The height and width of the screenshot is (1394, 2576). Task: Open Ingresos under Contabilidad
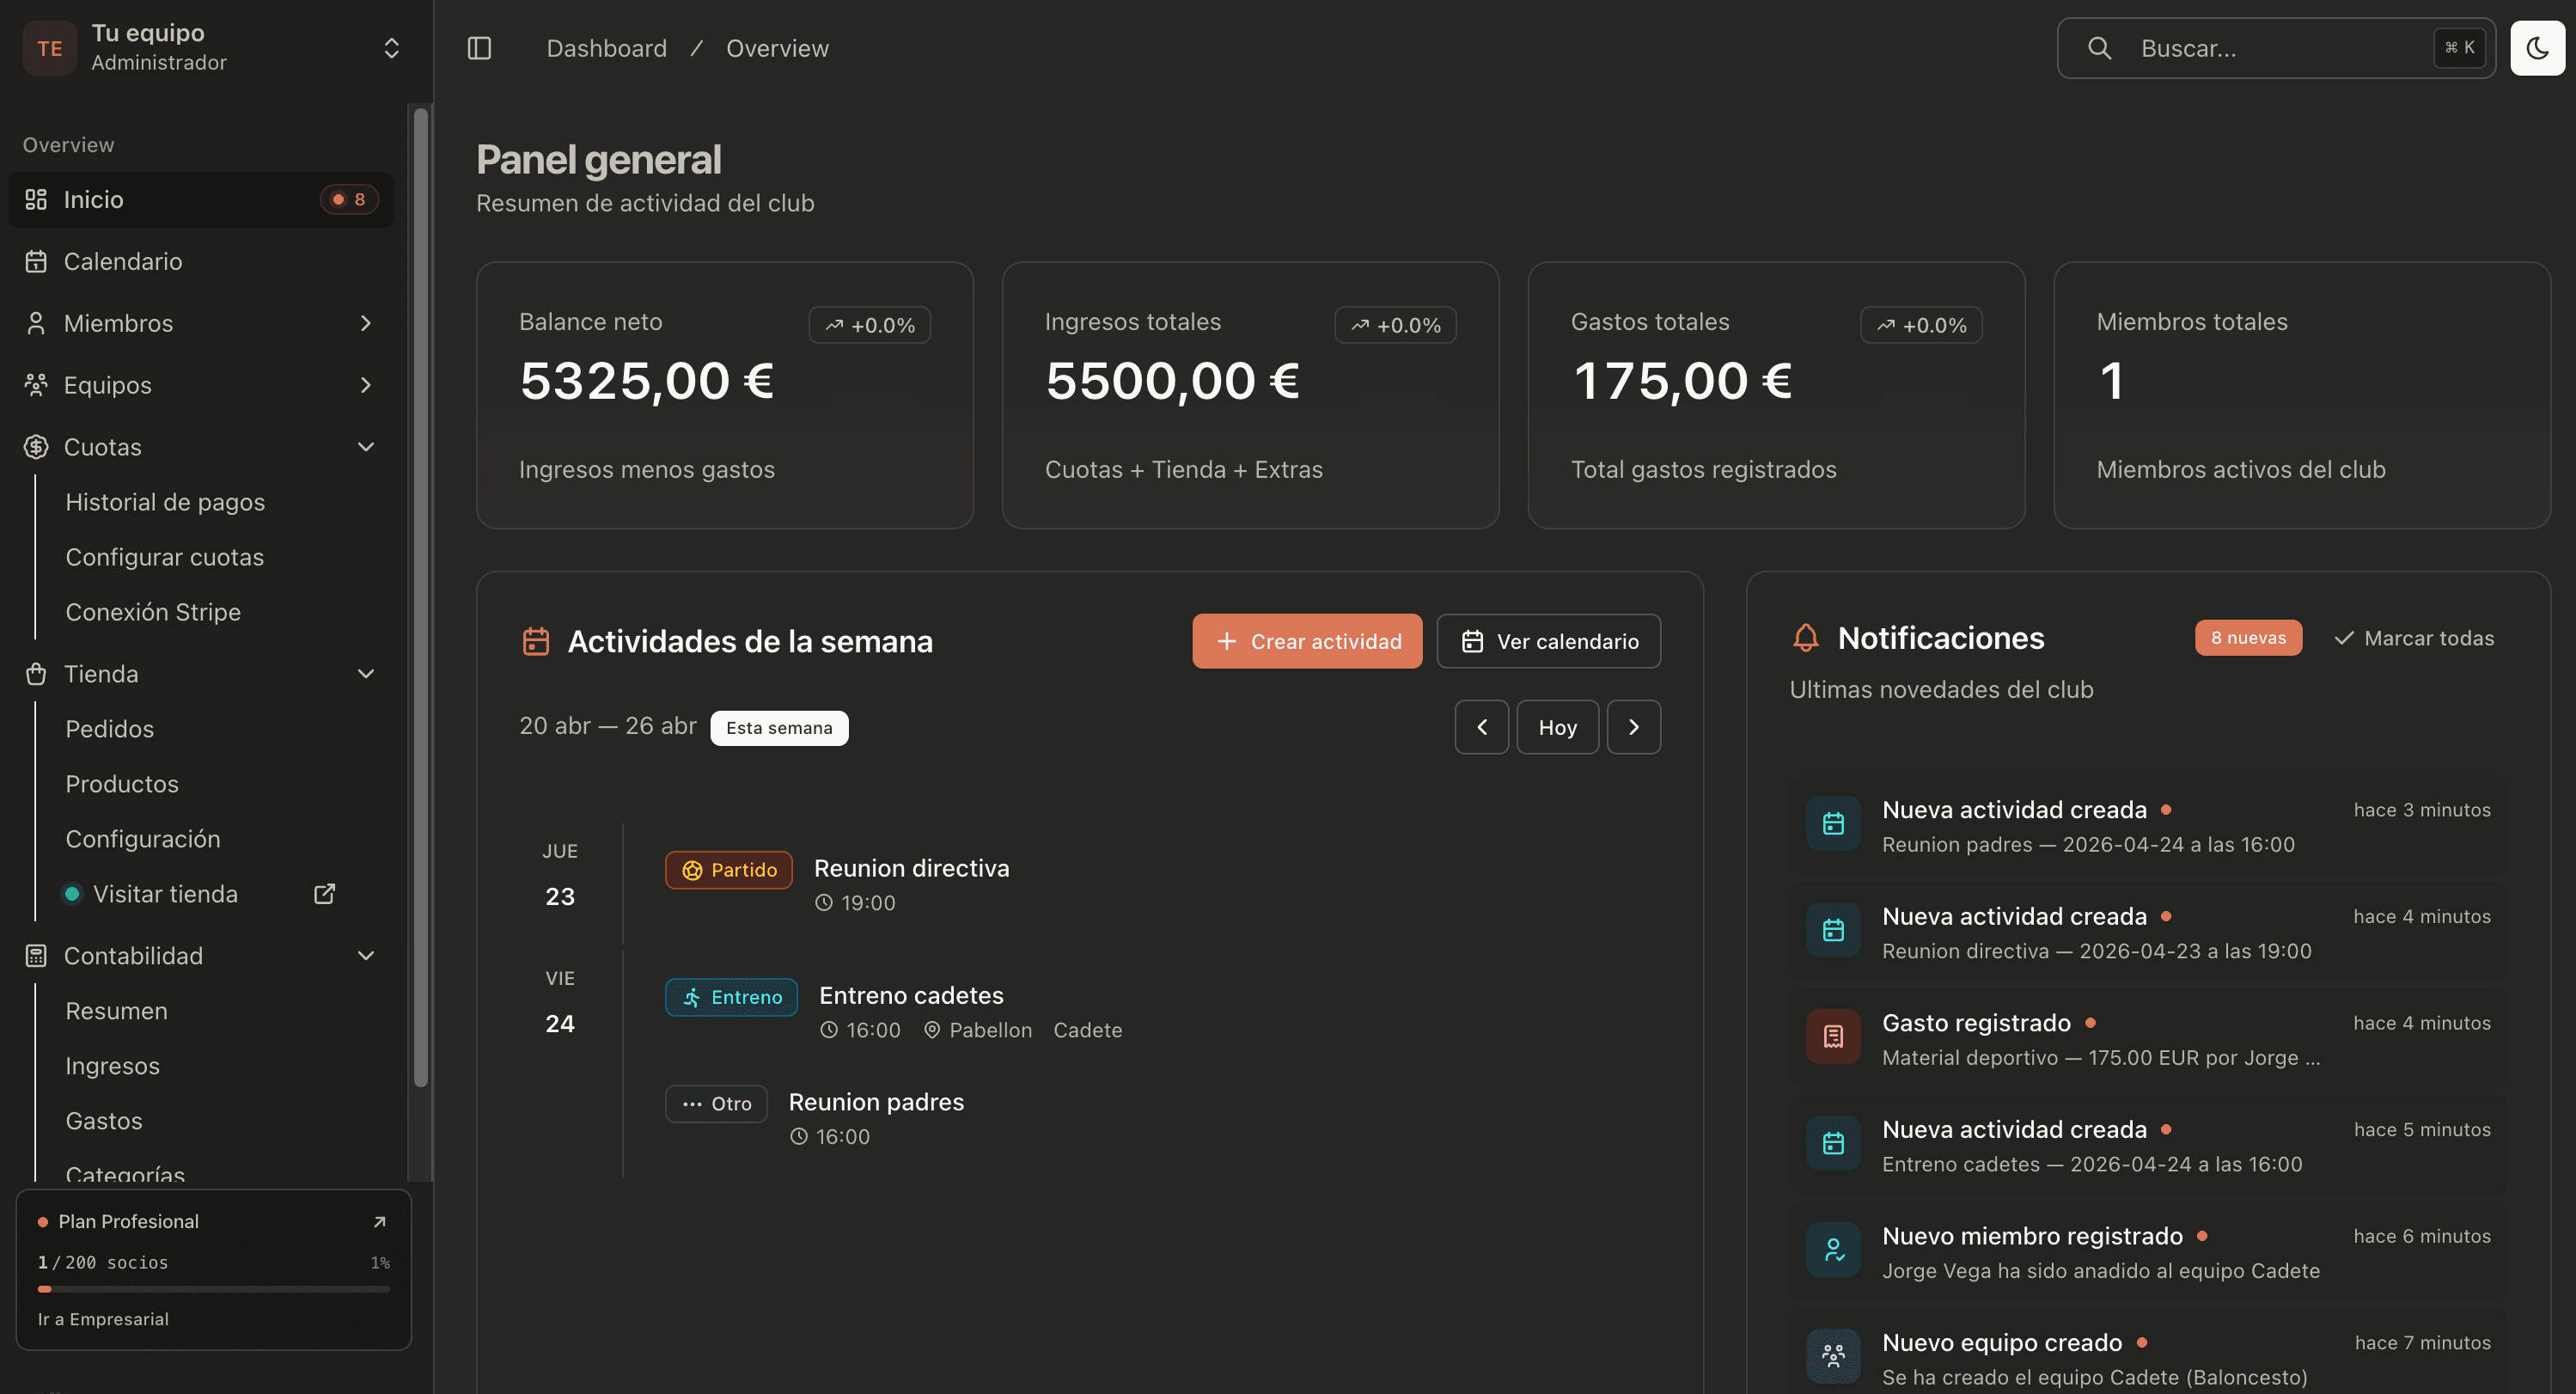click(x=112, y=1066)
